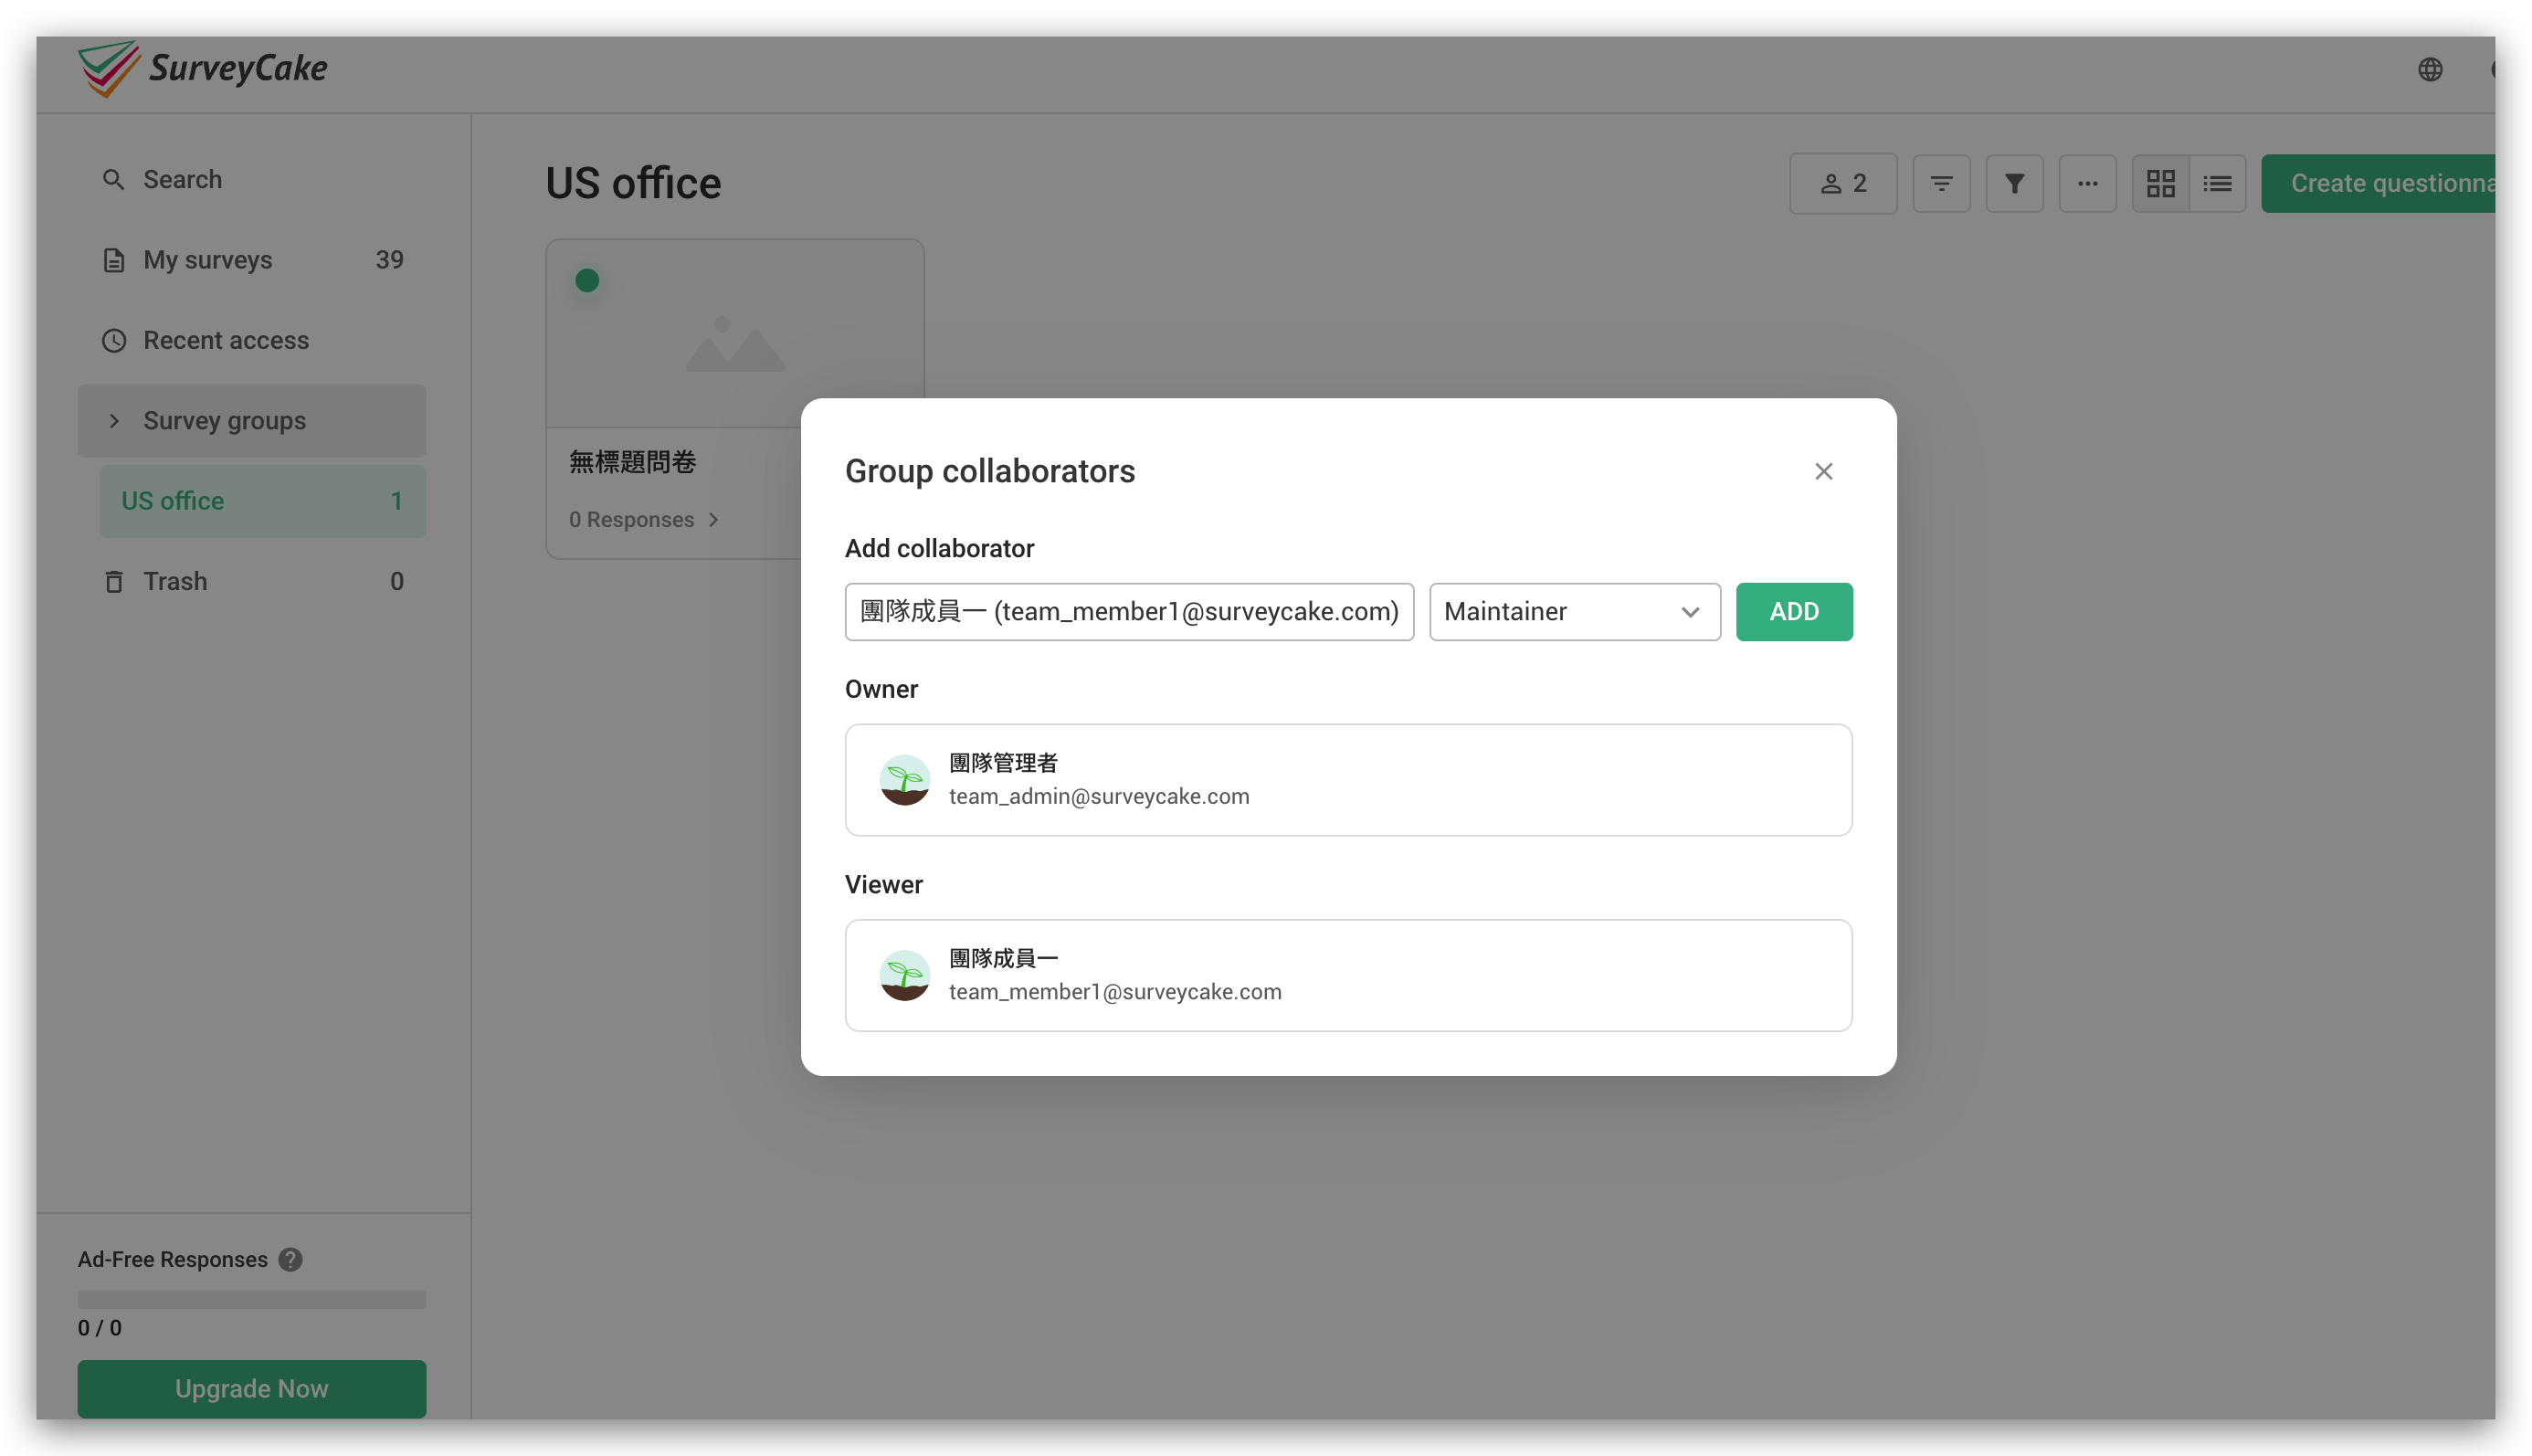
Task: Open the language globe icon
Action: point(2430,69)
